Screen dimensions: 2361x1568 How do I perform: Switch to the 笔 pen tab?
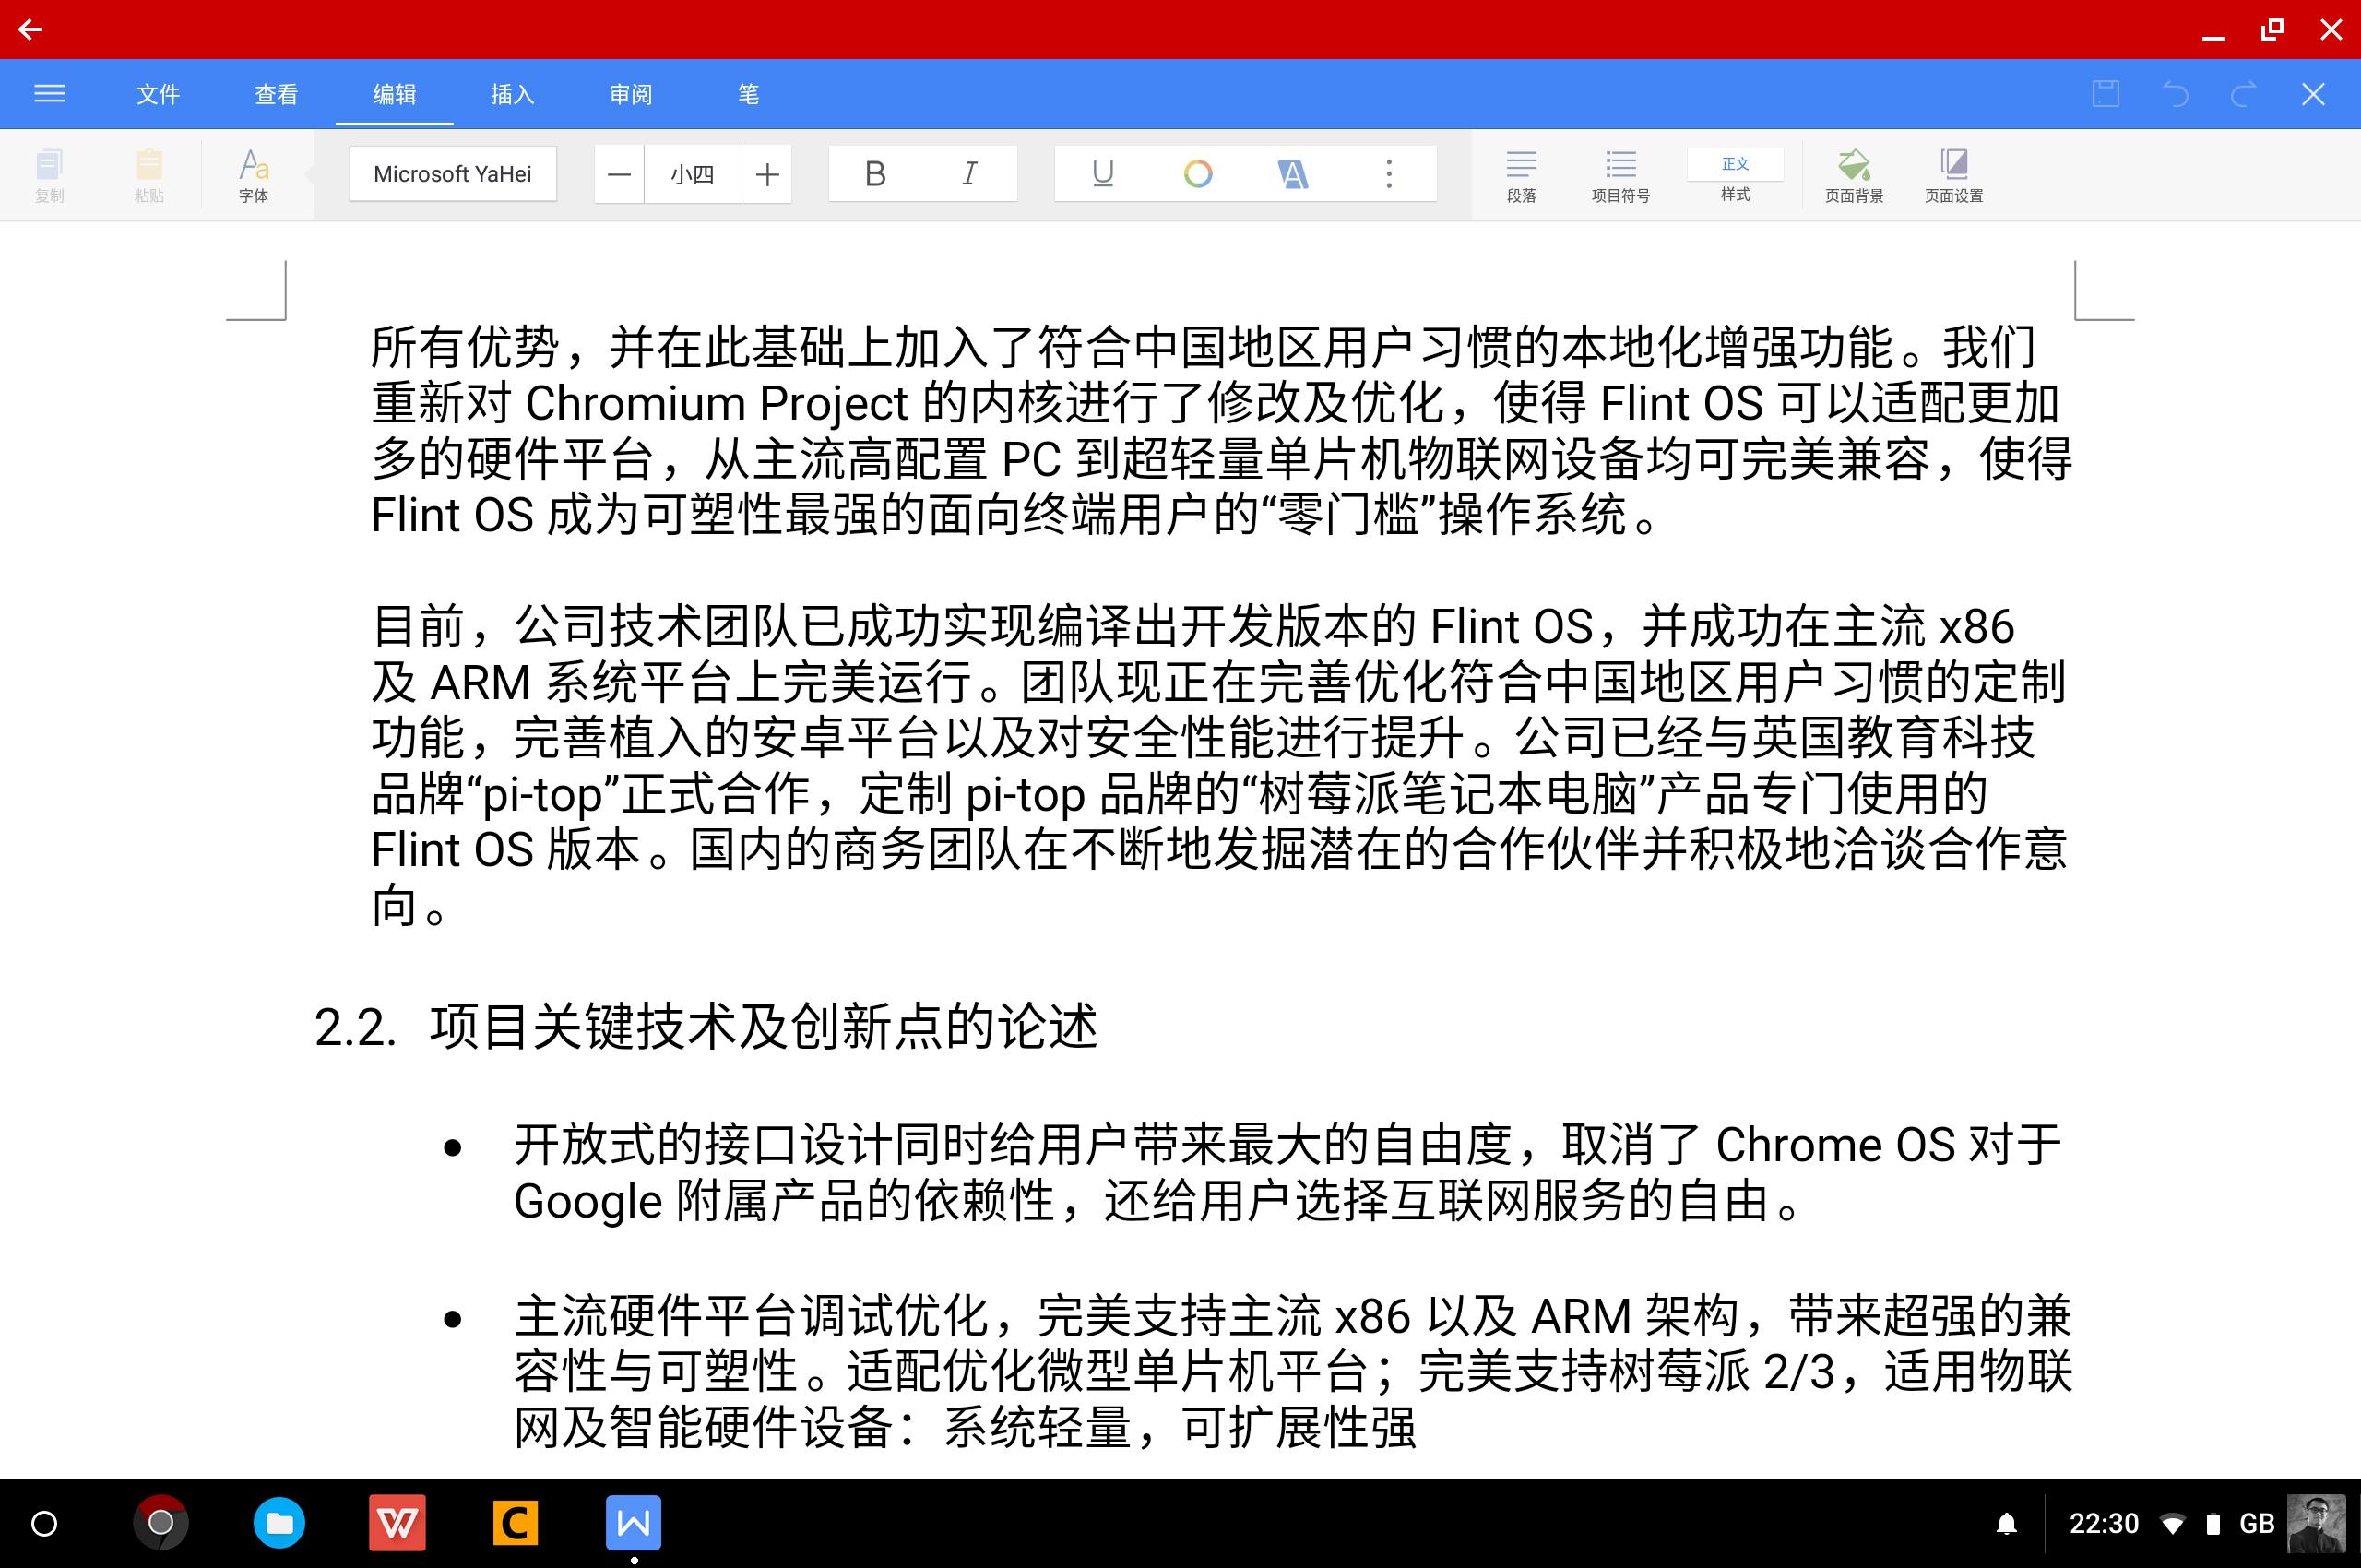(748, 94)
